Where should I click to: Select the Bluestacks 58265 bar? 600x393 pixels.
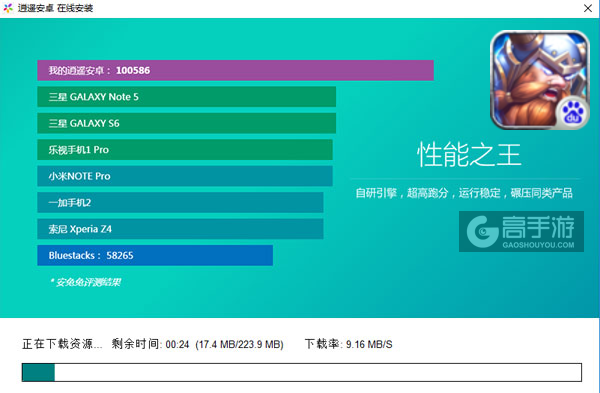[155, 255]
